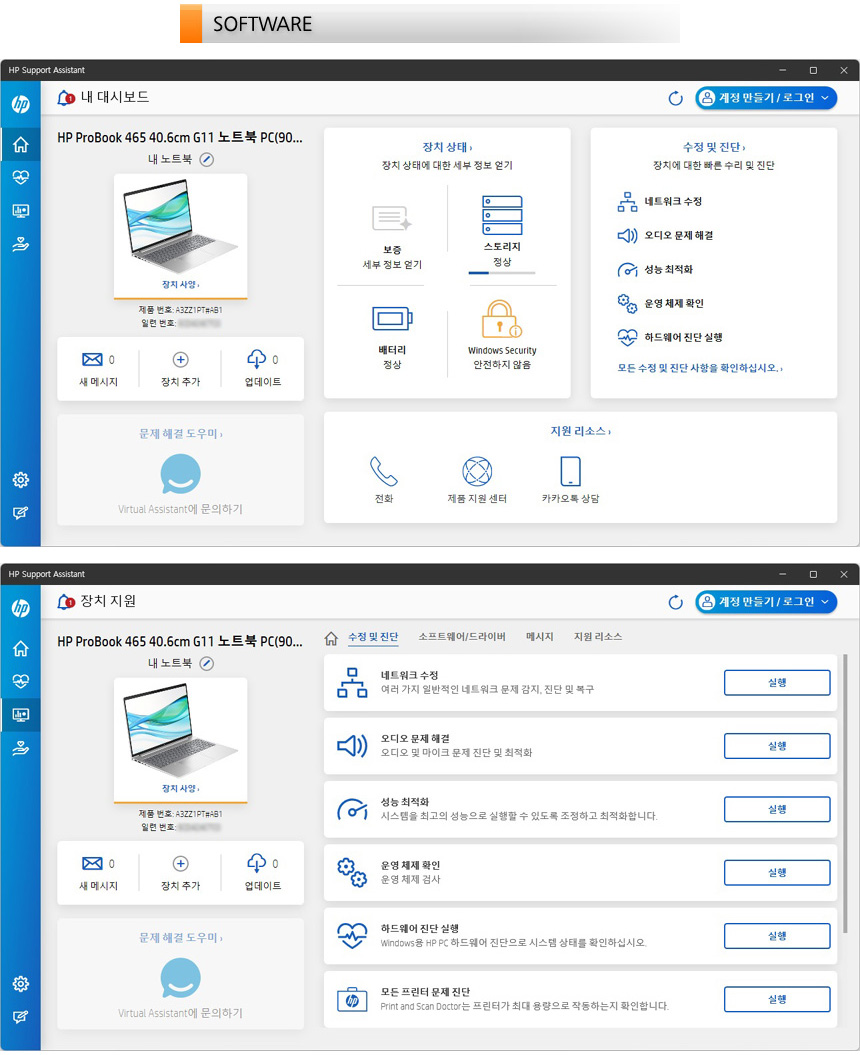860x1055 pixels.
Task: Open the 장치 사양 link in 장치 지원 window
Action: (180, 789)
